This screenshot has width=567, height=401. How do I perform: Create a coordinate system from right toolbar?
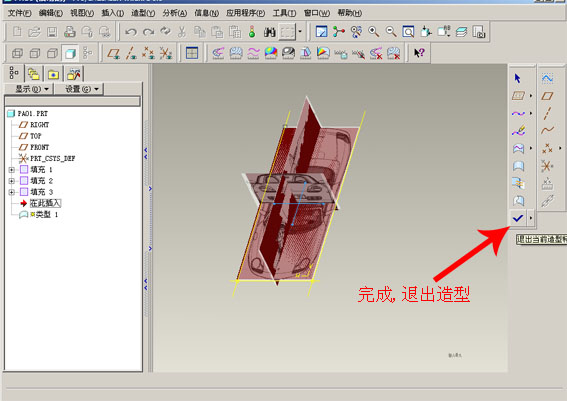coord(547,166)
